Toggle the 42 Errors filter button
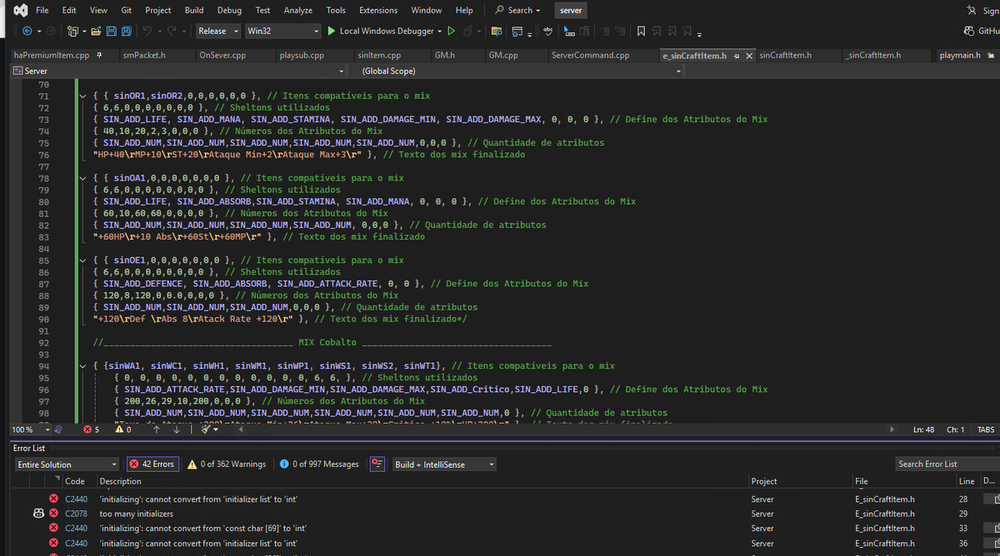This screenshot has height=556, width=1000. tap(153, 464)
